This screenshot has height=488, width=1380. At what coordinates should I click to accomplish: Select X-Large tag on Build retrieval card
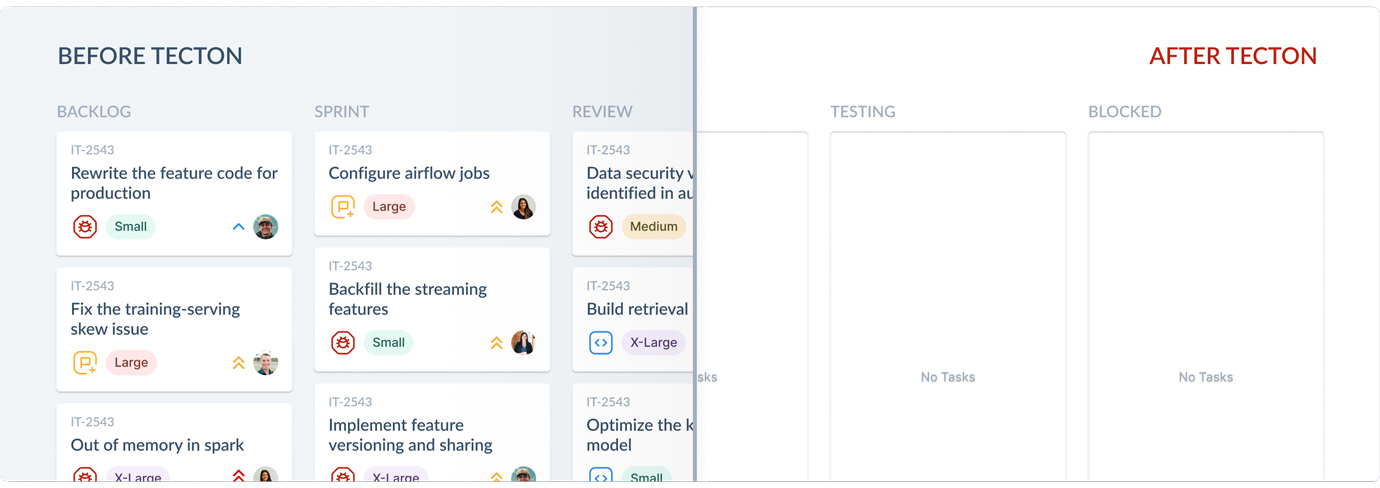point(654,343)
